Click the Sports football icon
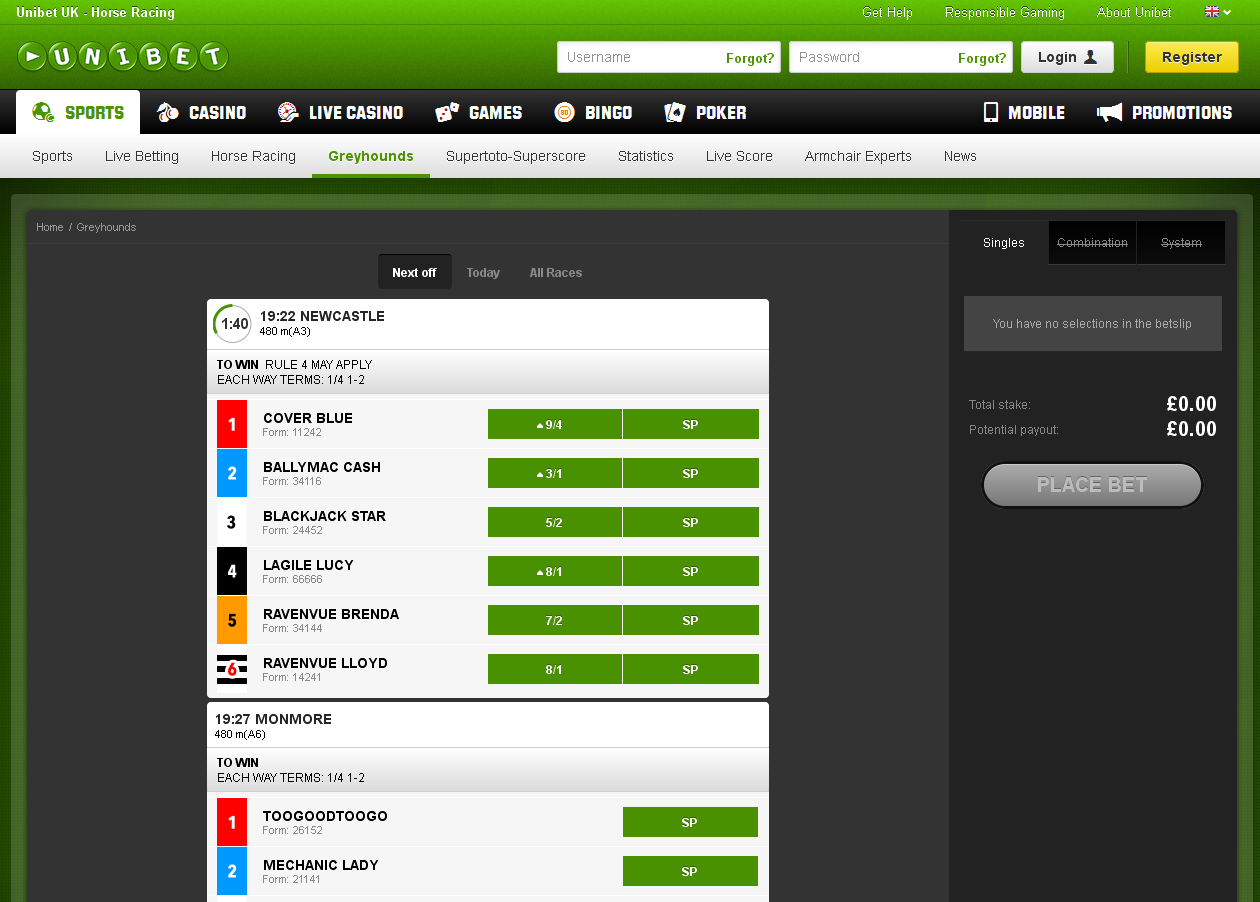Image resolution: width=1260 pixels, height=902 pixels. (x=43, y=112)
